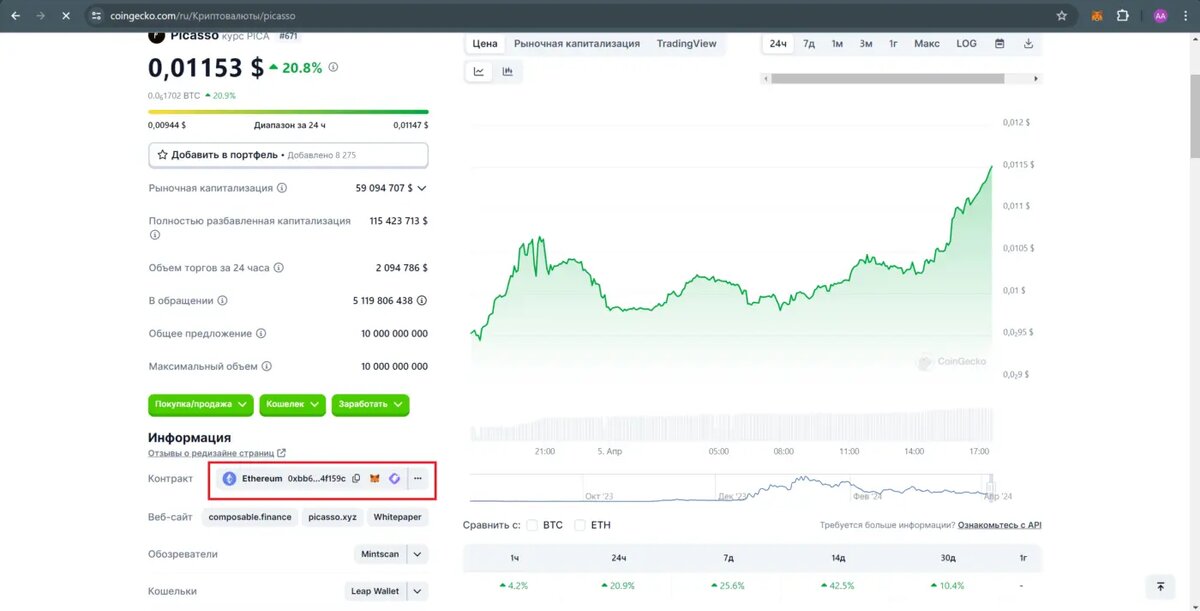
Task: Show info icon beside В обращении label
Action: point(222,301)
